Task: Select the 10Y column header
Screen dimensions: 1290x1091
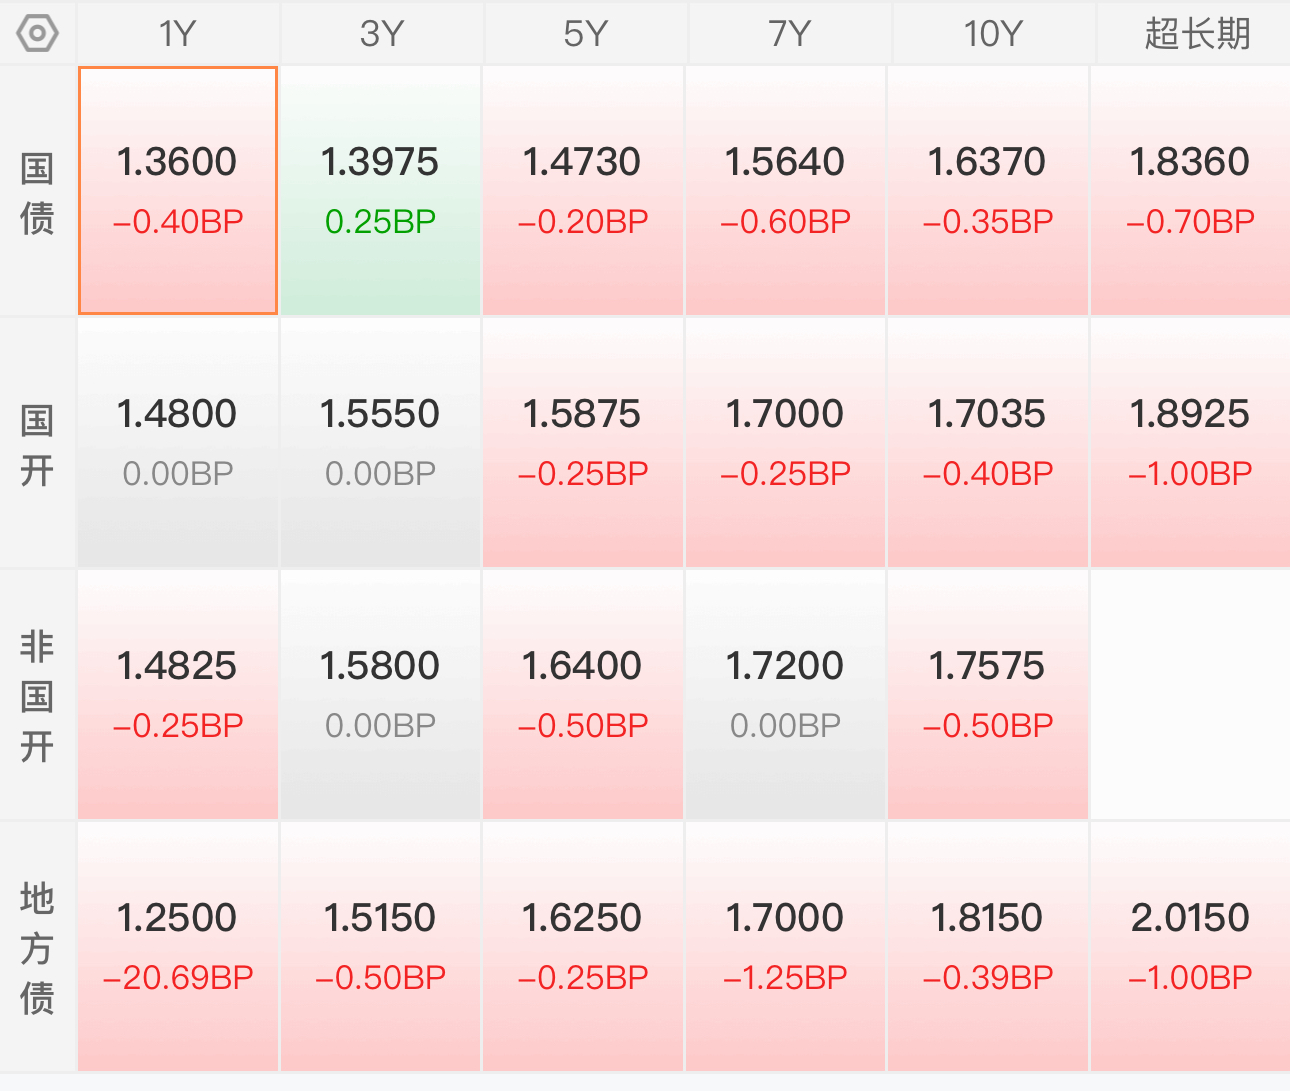Action: pos(991,34)
